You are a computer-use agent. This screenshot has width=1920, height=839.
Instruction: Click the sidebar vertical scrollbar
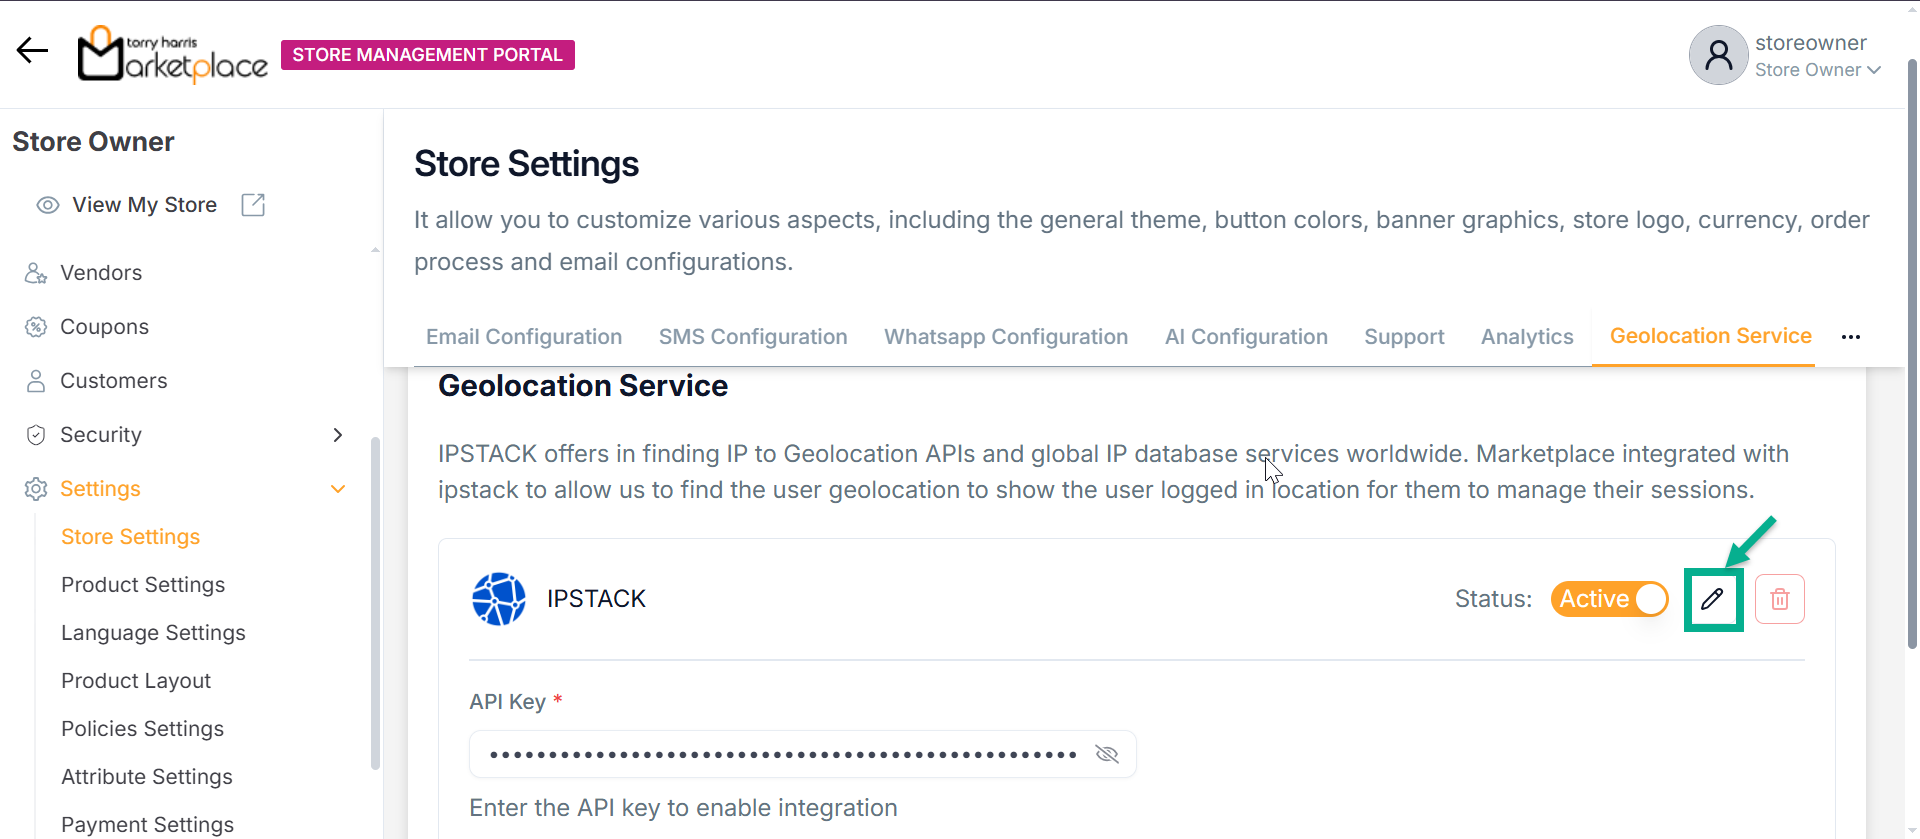(x=375, y=600)
